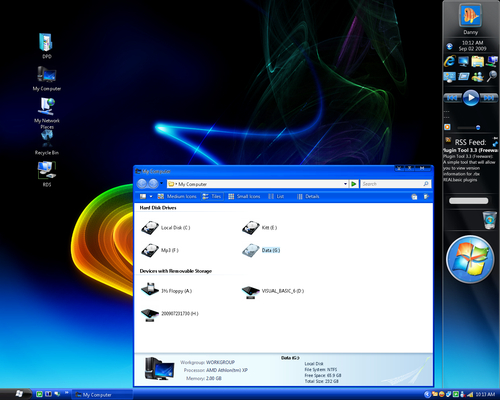This screenshot has height=400, width=500.
Task: Switch to Small Icons view
Action: (x=244, y=197)
